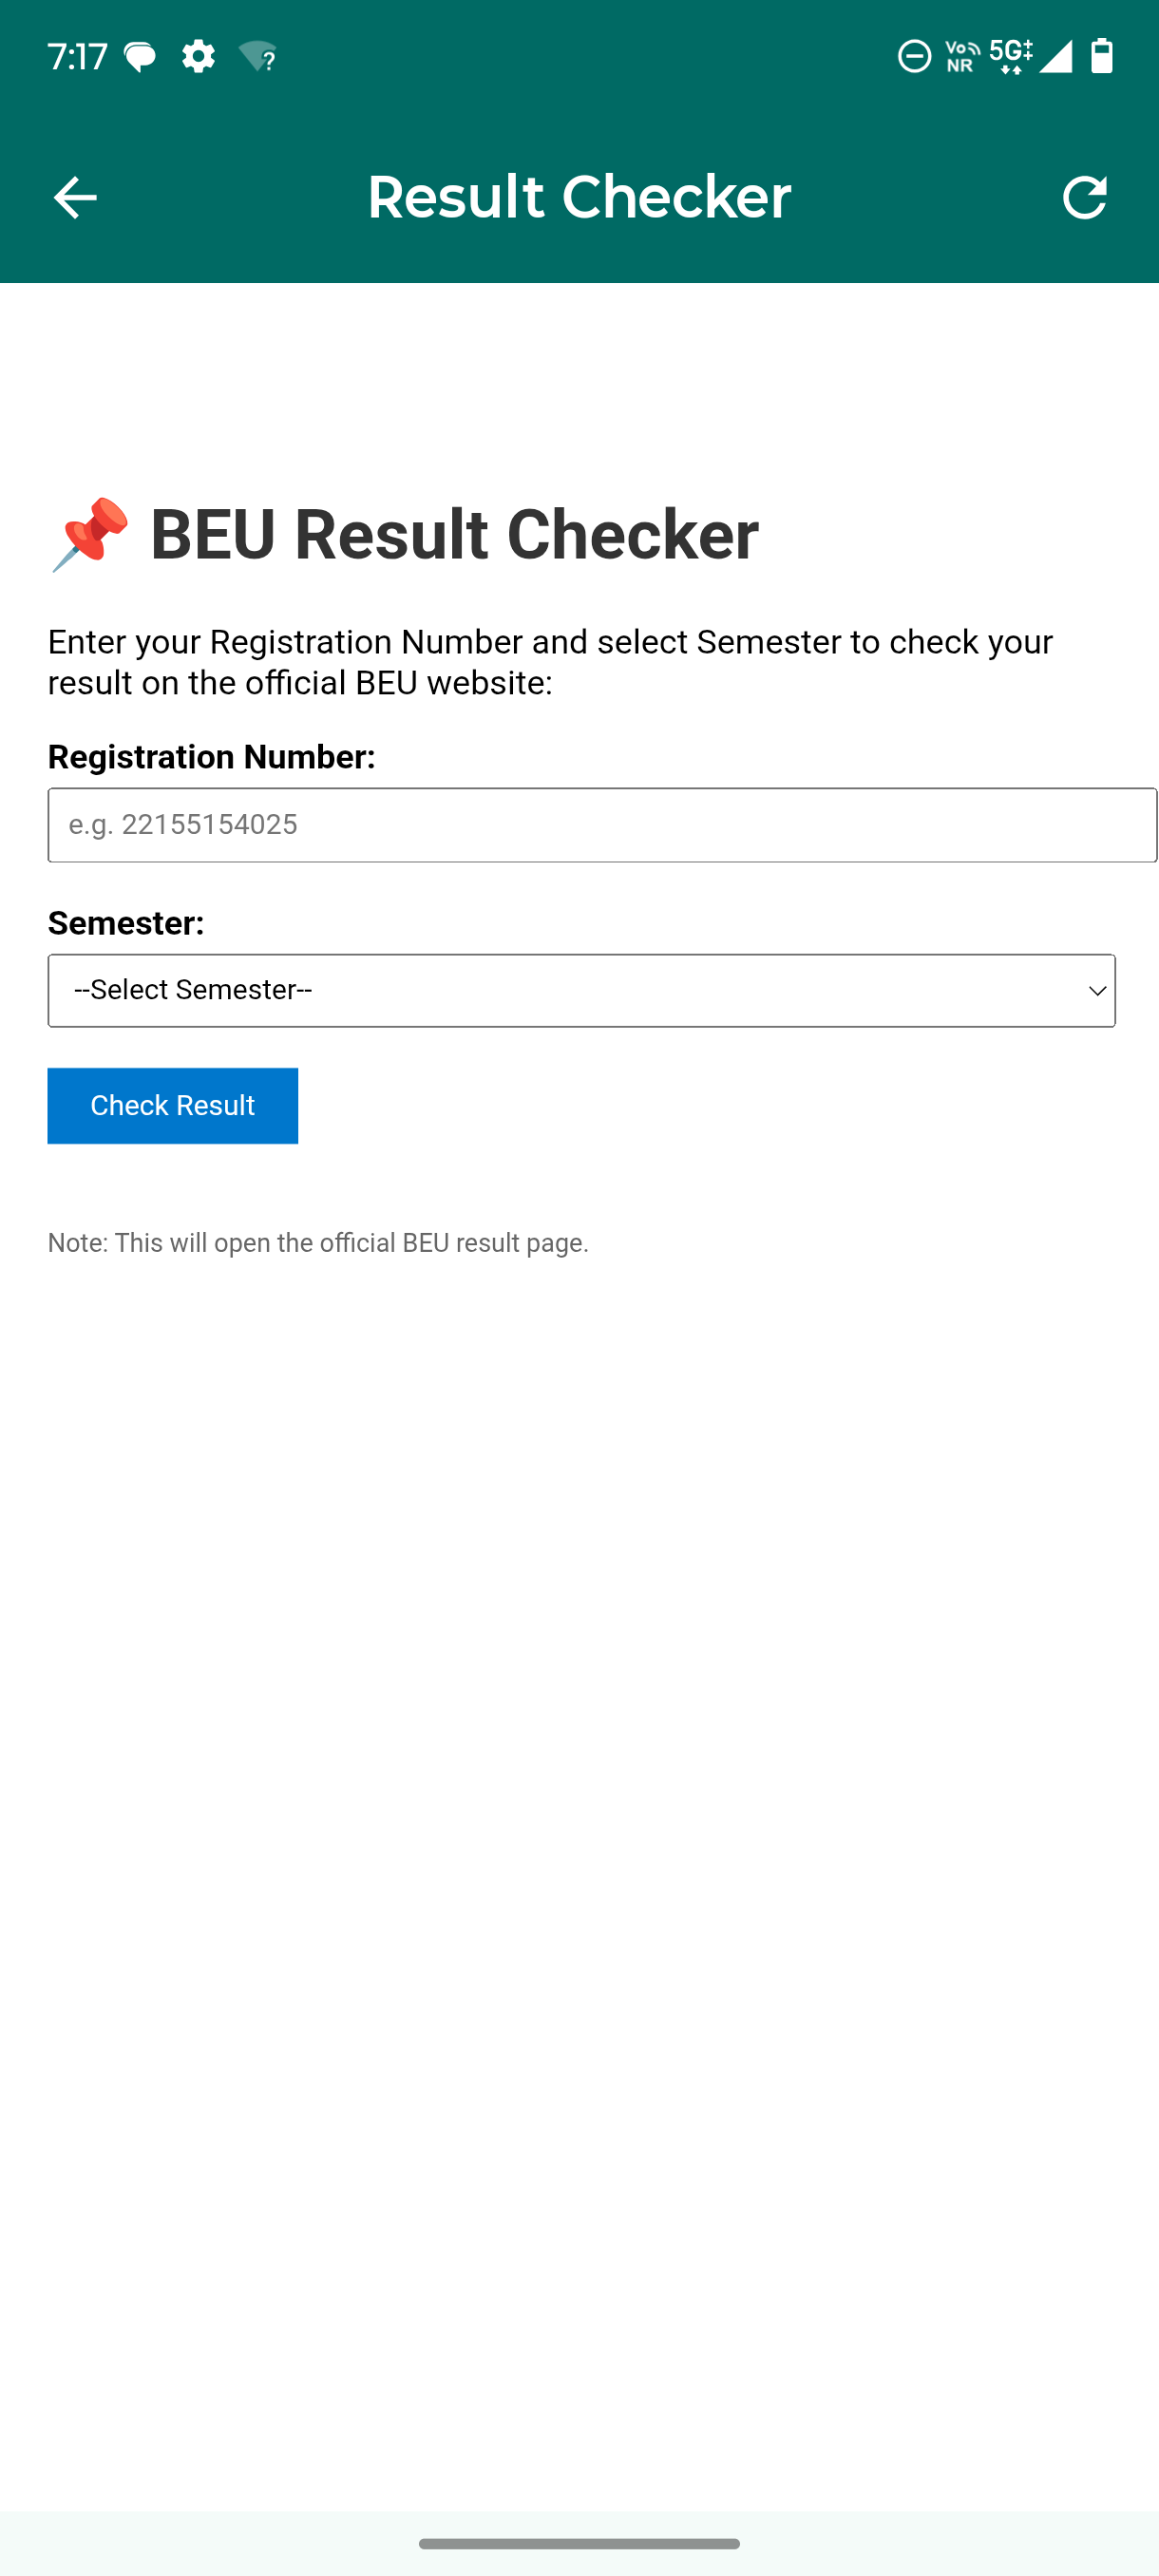
Task: Tap the BEU Result Checker heading
Action: coord(454,534)
